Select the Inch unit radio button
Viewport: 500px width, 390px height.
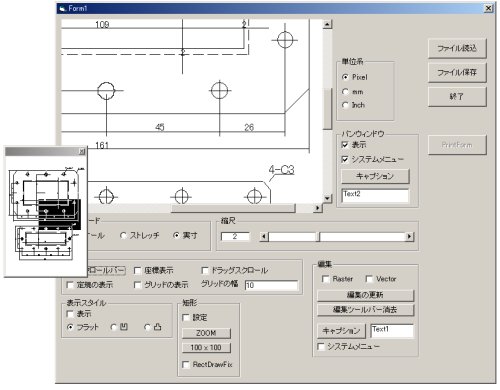(x=345, y=105)
